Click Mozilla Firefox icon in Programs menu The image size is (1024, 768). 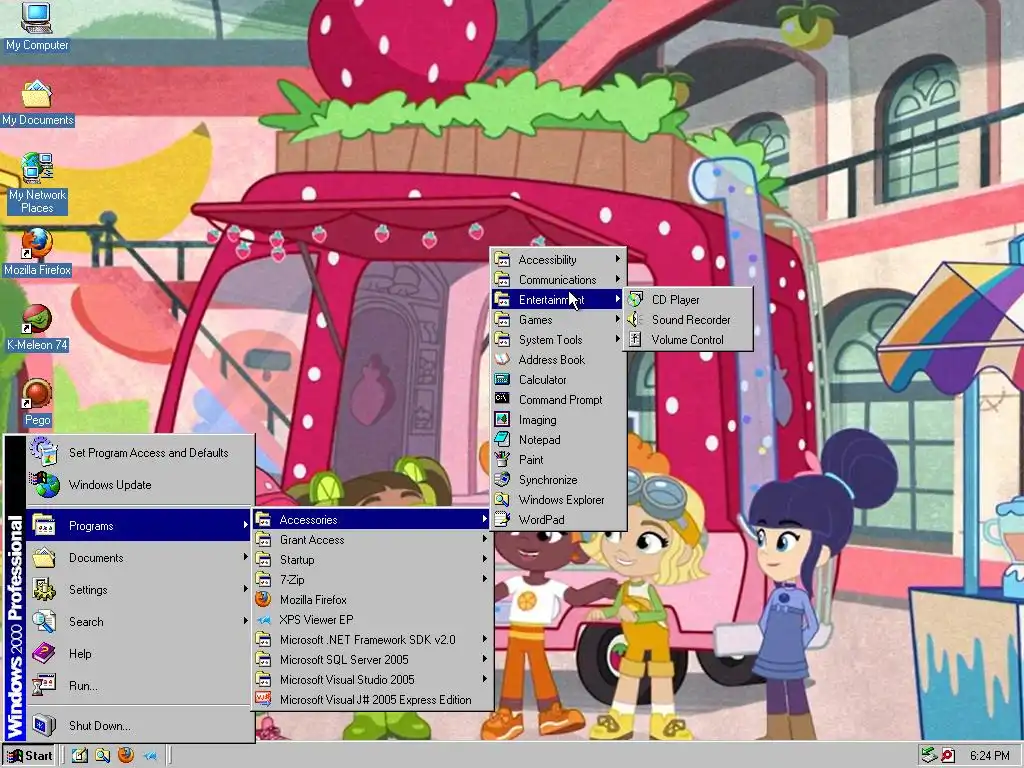click(263, 600)
